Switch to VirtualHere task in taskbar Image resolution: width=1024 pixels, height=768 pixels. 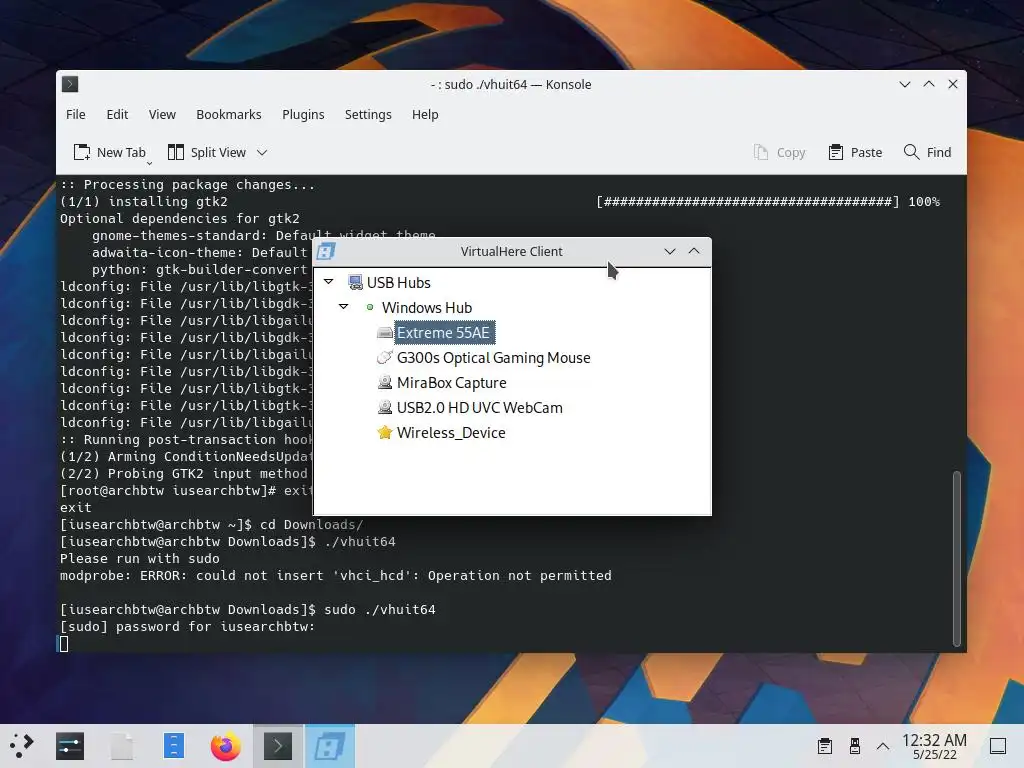(x=330, y=746)
